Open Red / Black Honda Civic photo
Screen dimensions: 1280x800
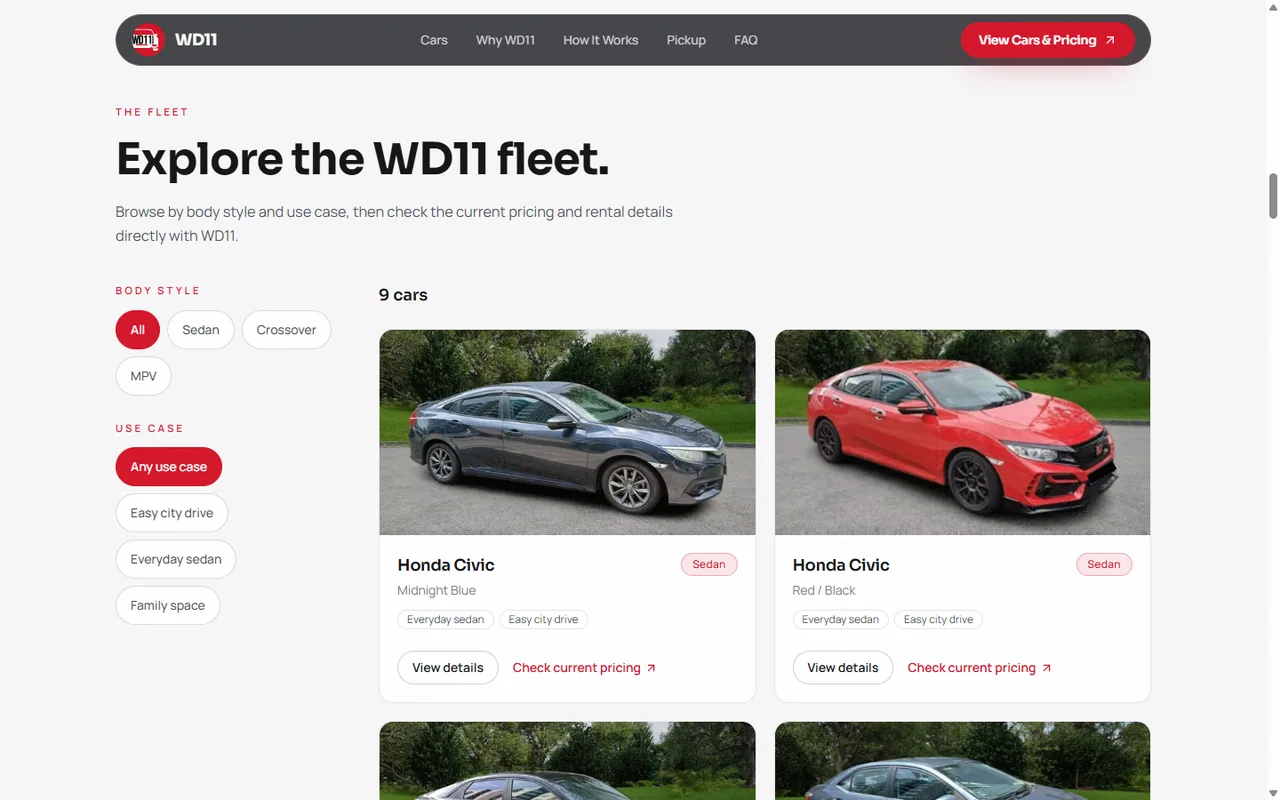tap(962, 432)
